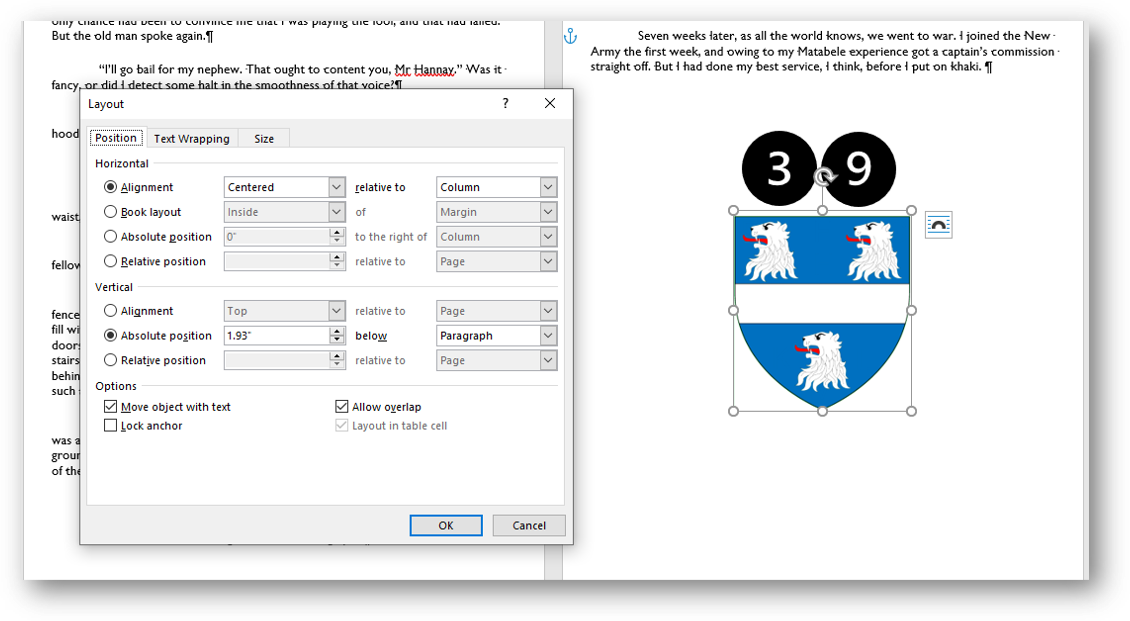1130x621 pixels.
Task: Open the vertical below Paragraph dropdown
Action: click(548, 336)
